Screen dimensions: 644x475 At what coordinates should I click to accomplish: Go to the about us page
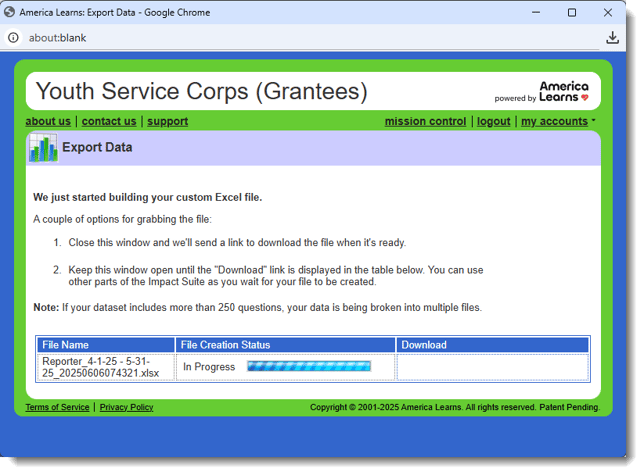[x=48, y=121]
